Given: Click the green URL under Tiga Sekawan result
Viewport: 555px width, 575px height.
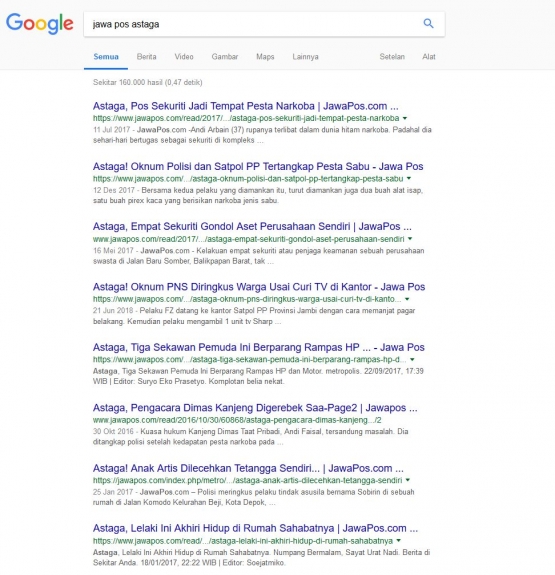Looking at the screenshot, I should (249, 359).
